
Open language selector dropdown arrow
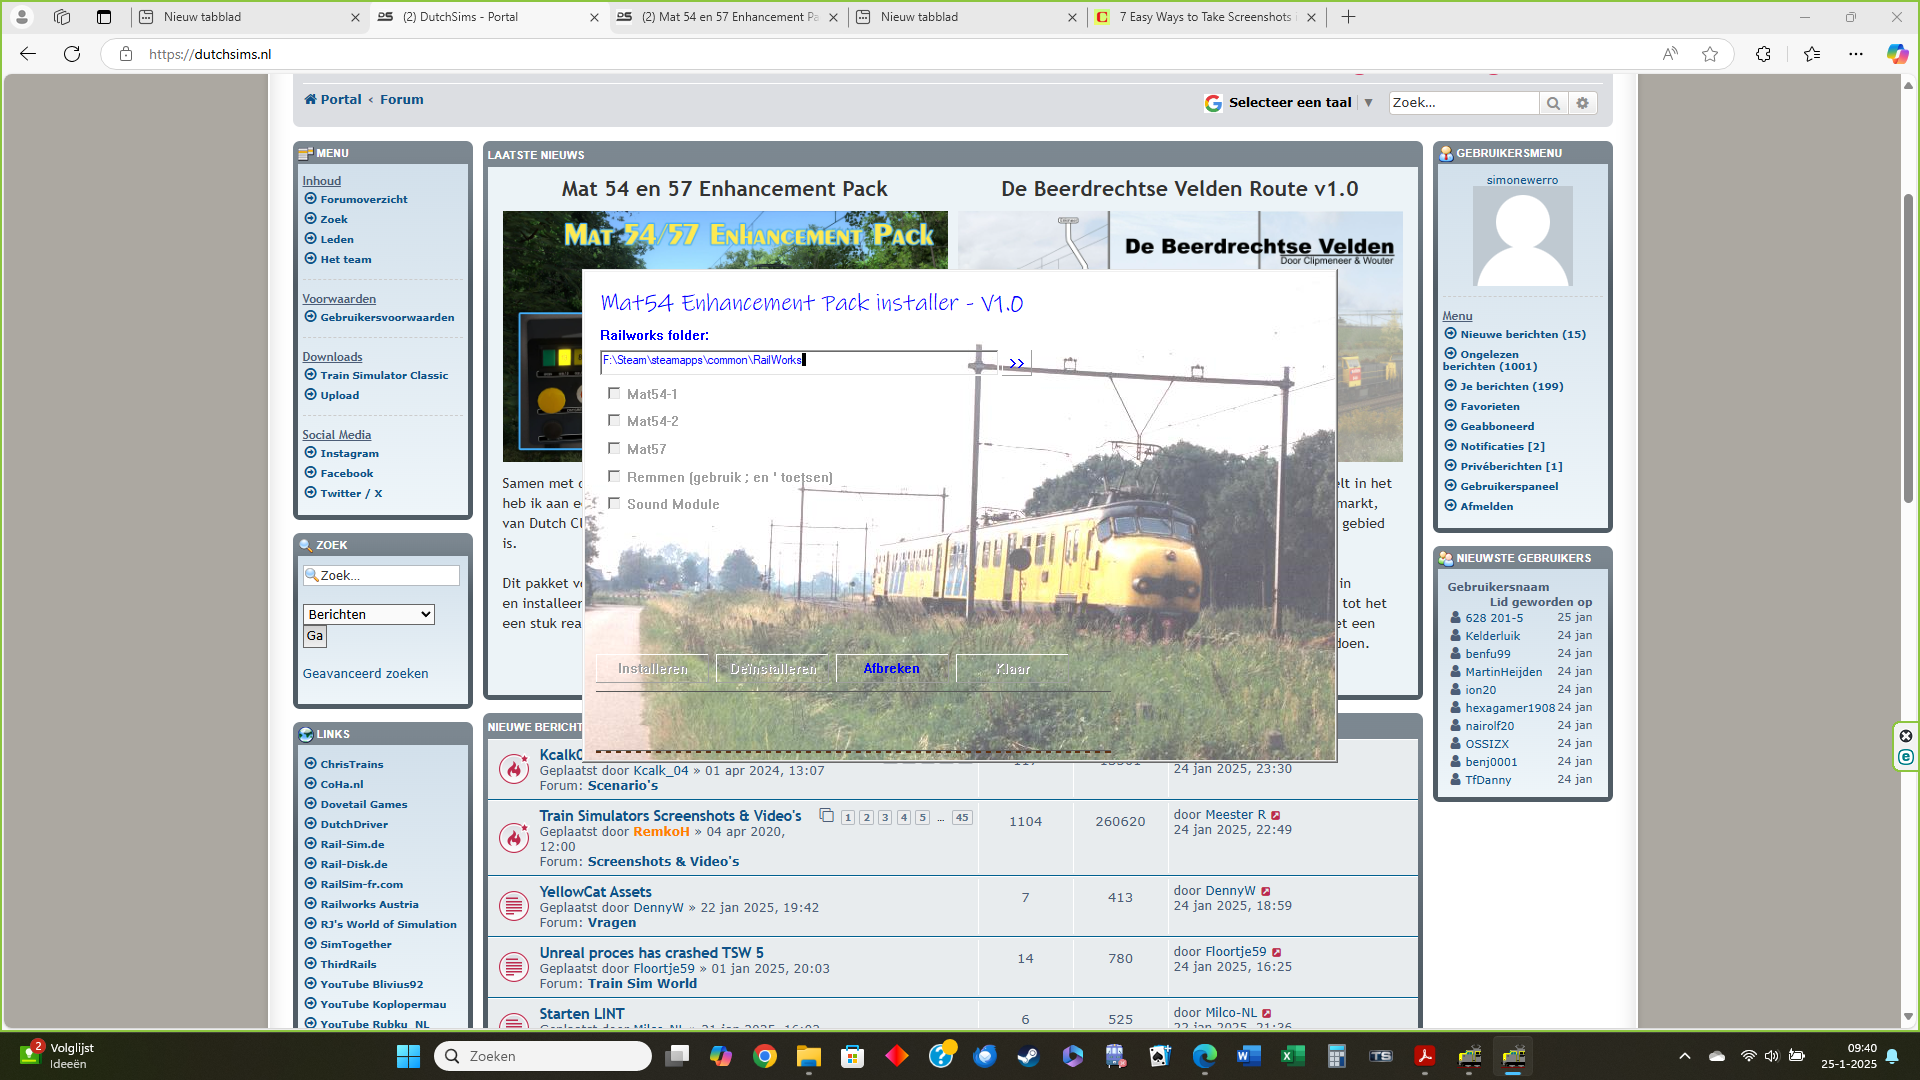[x=1368, y=102]
